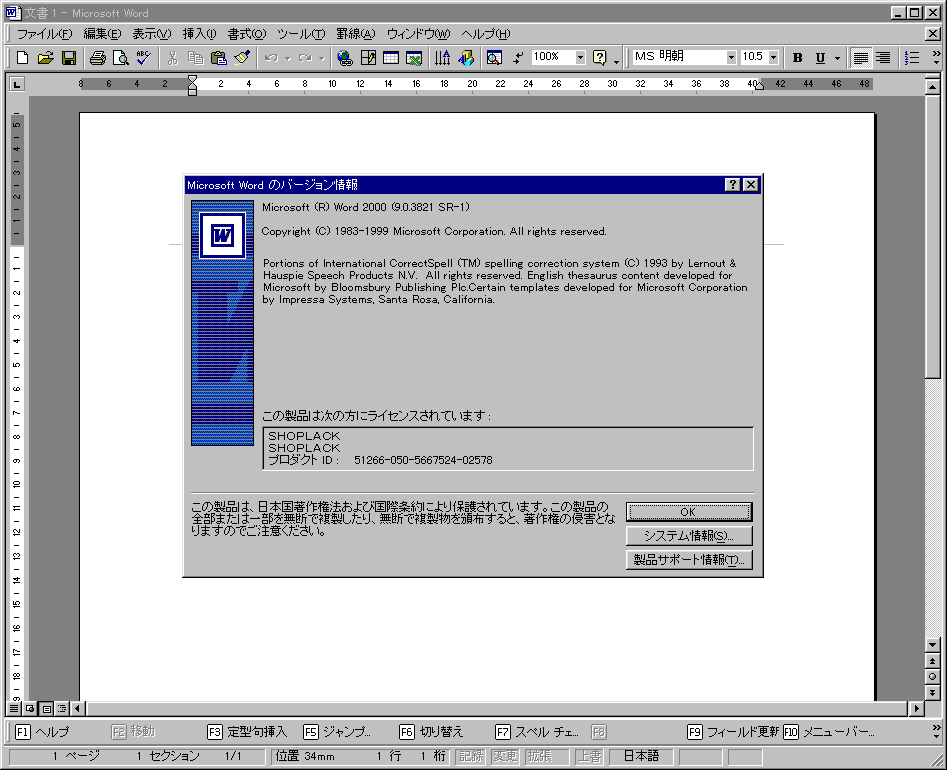The width and height of the screenshot is (947, 770).
Task: Switch to Outline view button
Action: tap(62, 708)
